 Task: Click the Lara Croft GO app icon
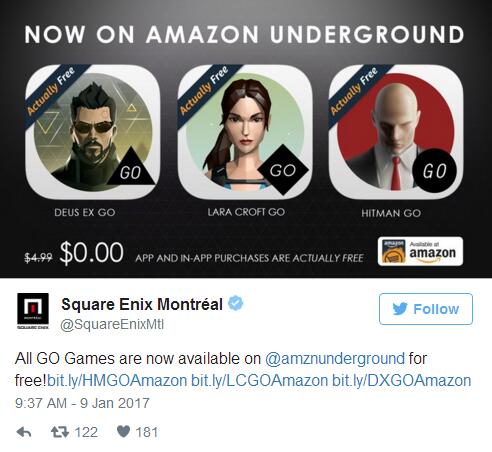(244, 132)
